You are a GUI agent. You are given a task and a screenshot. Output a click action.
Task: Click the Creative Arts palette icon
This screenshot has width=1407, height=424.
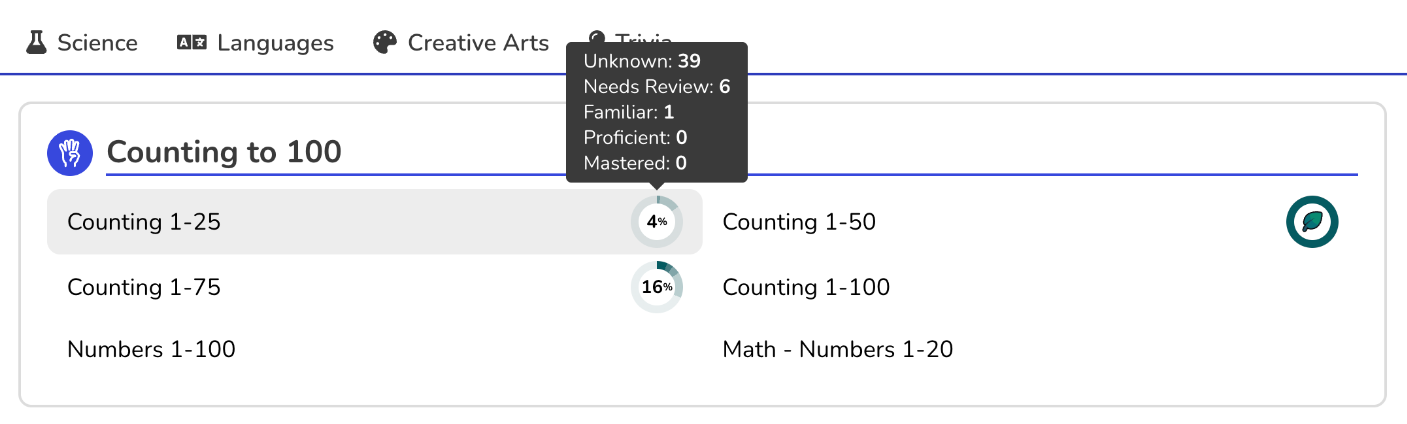coord(385,43)
